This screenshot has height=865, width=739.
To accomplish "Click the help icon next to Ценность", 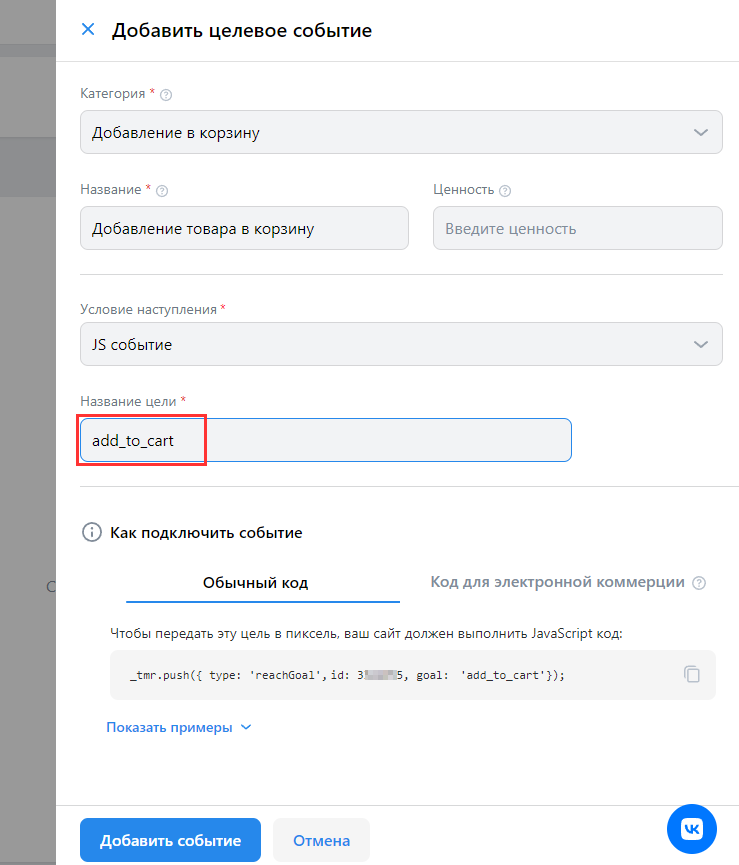I will click(505, 190).
